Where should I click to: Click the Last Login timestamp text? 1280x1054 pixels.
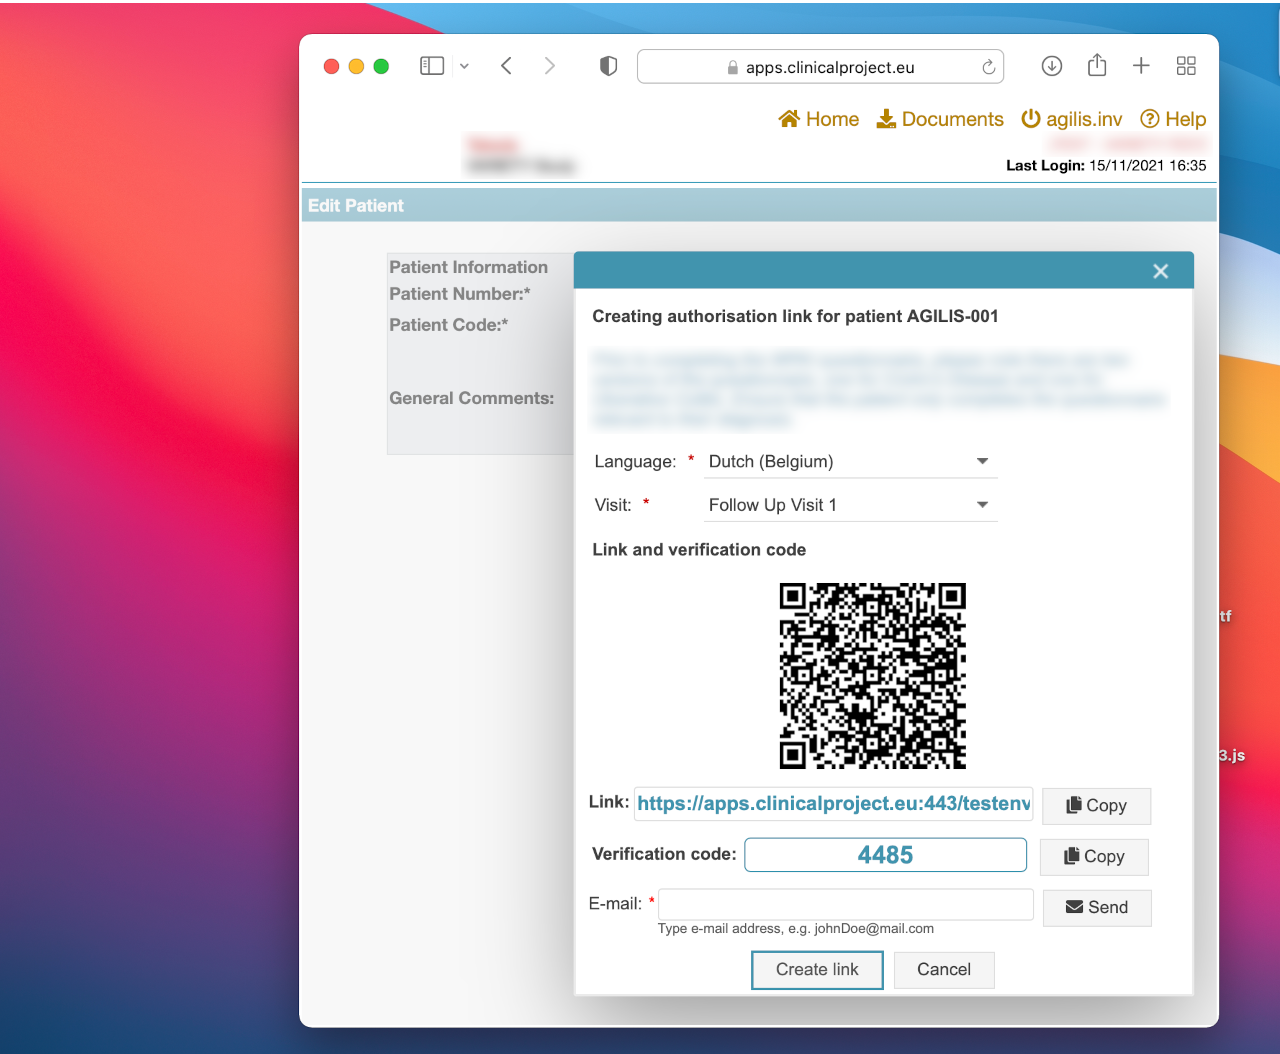[x=1106, y=166]
